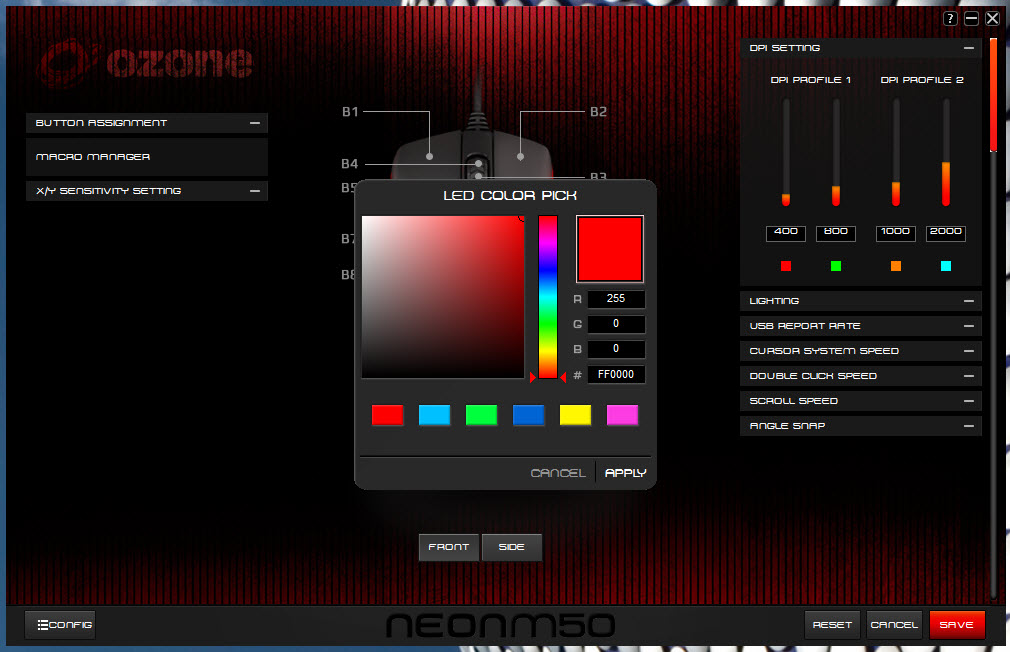Click the Reset button
The height and width of the screenshot is (652, 1010).
click(x=832, y=625)
